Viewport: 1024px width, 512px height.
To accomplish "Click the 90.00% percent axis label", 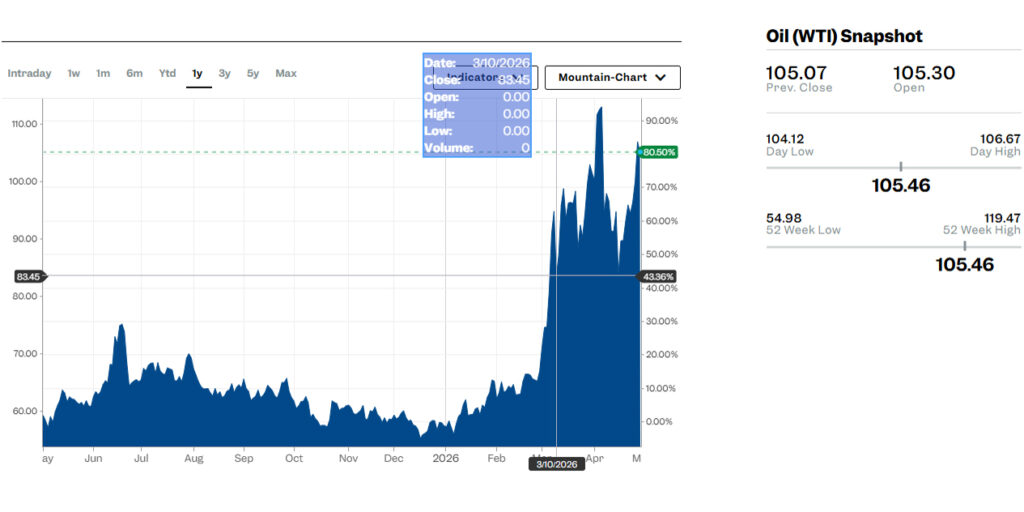I will click(x=662, y=121).
